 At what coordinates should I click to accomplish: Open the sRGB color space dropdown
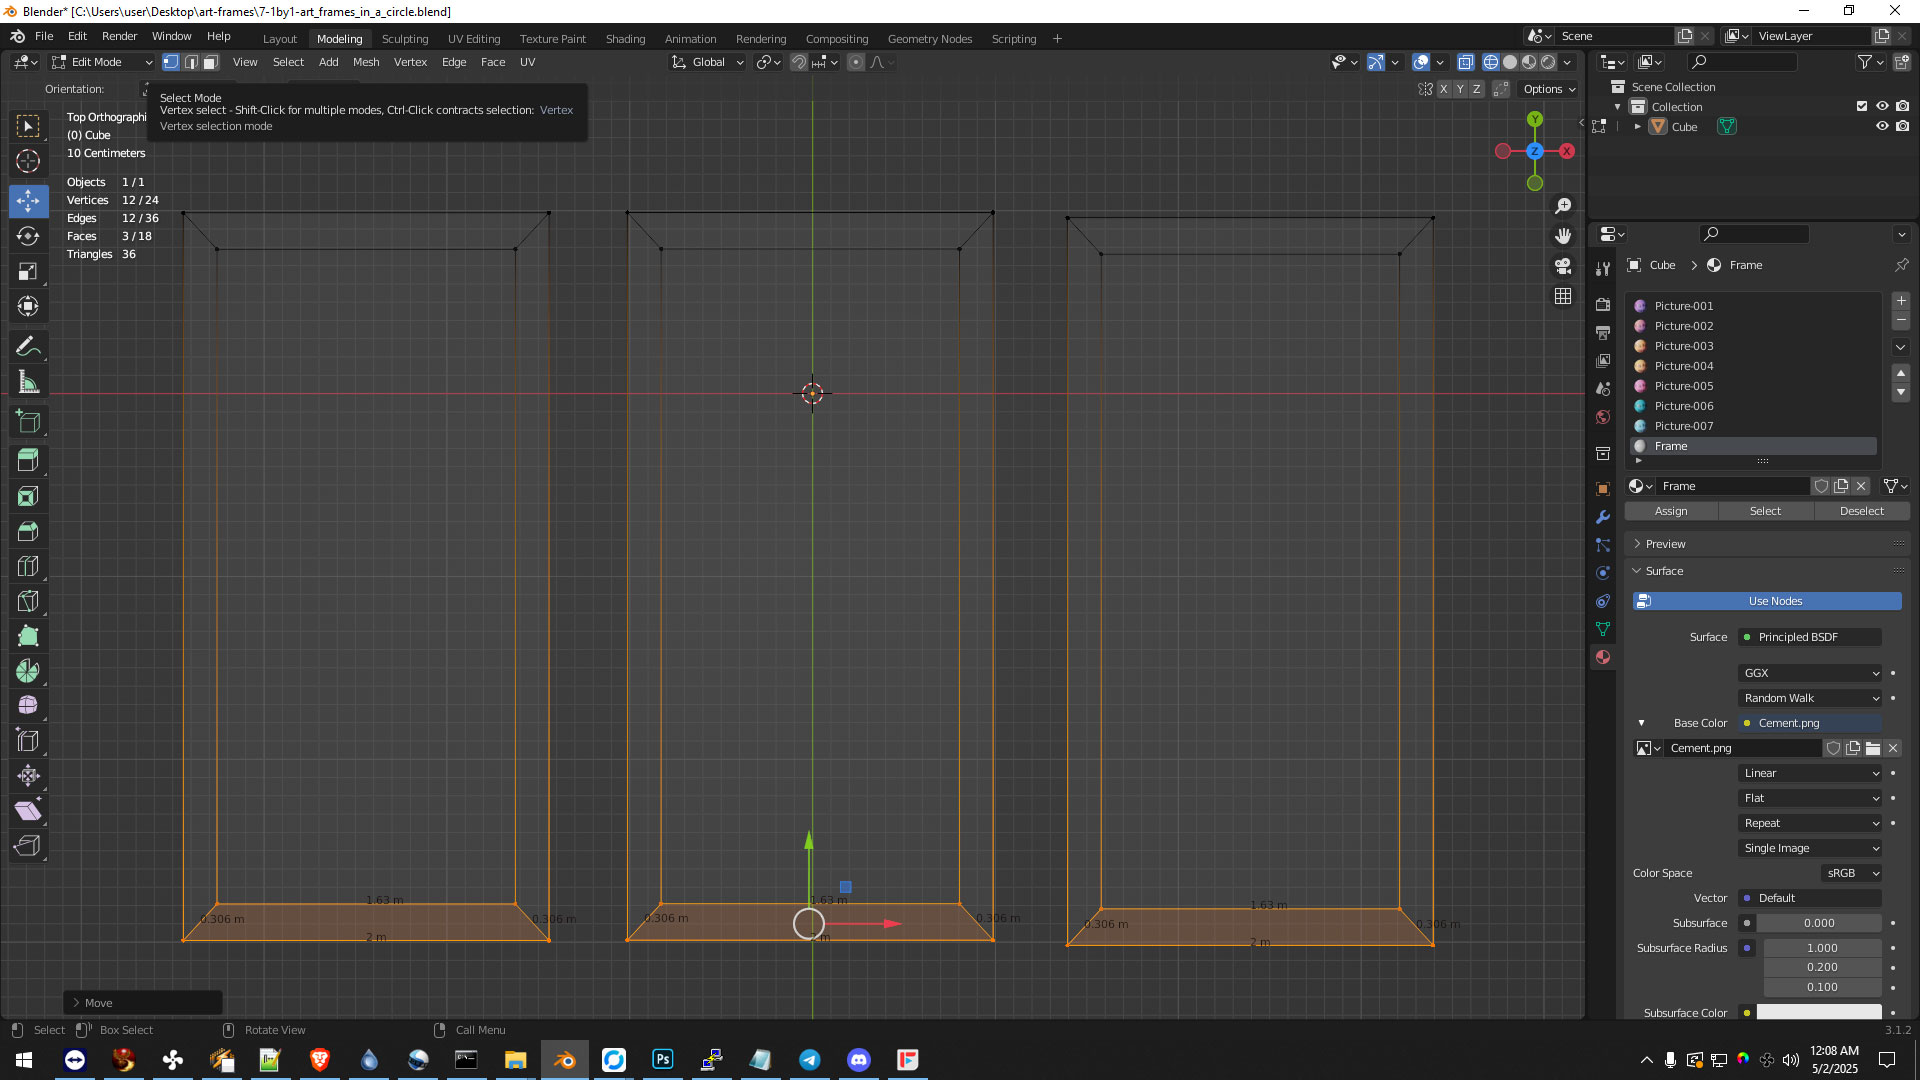tap(1852, 873)
